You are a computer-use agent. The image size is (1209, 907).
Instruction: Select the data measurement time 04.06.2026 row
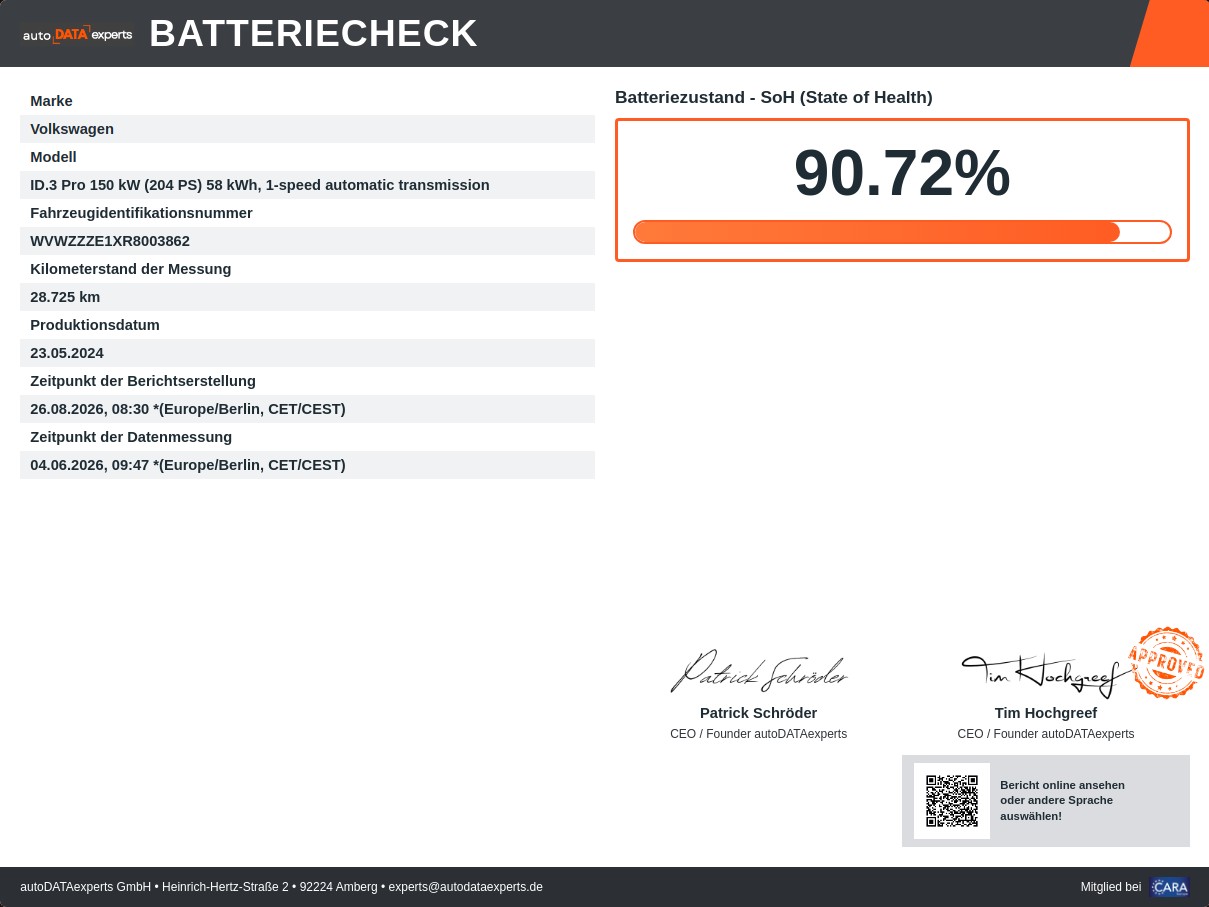pyautogui.click(x=307, y=465)
